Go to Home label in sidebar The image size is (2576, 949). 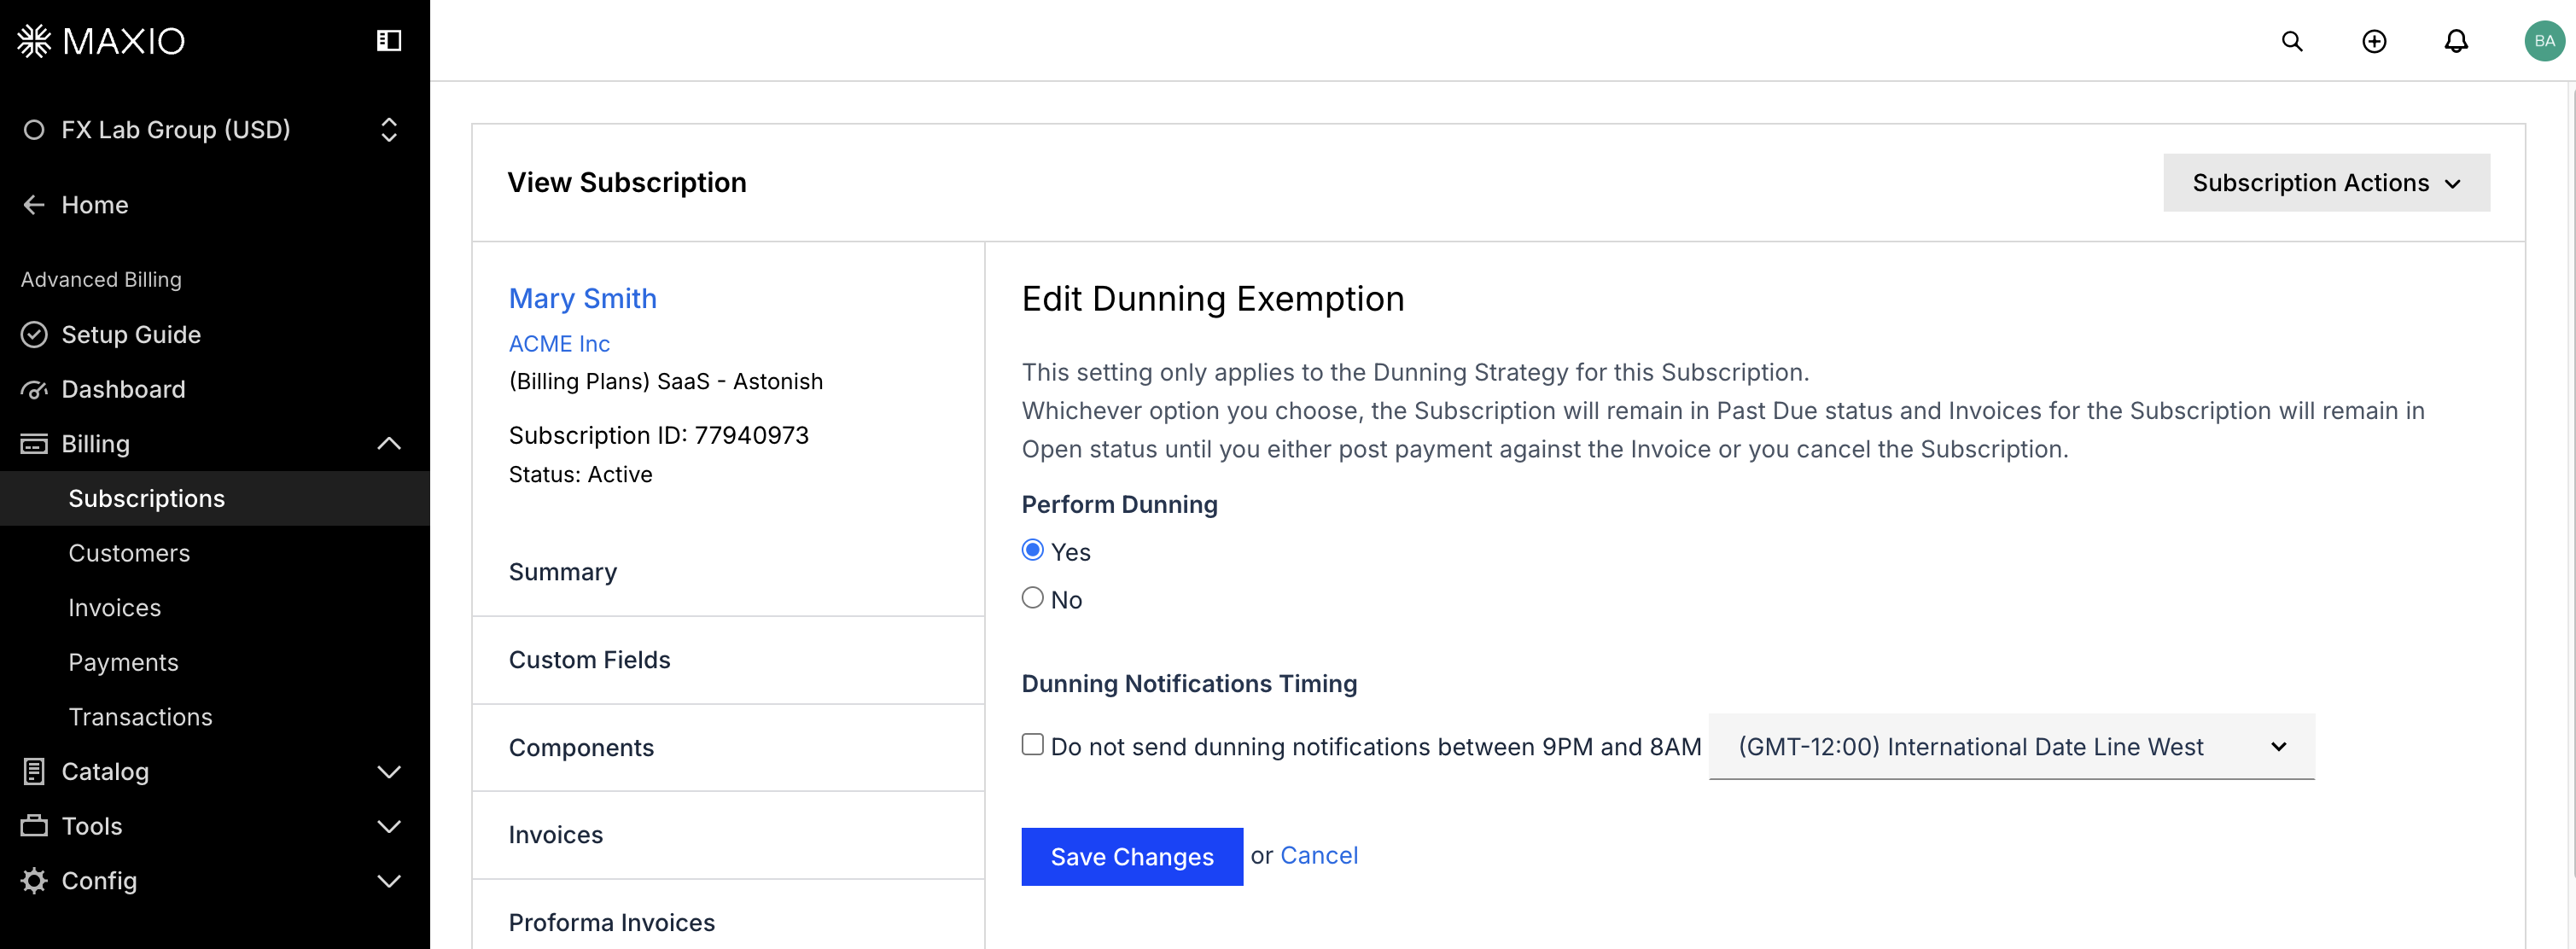[94, 205]
